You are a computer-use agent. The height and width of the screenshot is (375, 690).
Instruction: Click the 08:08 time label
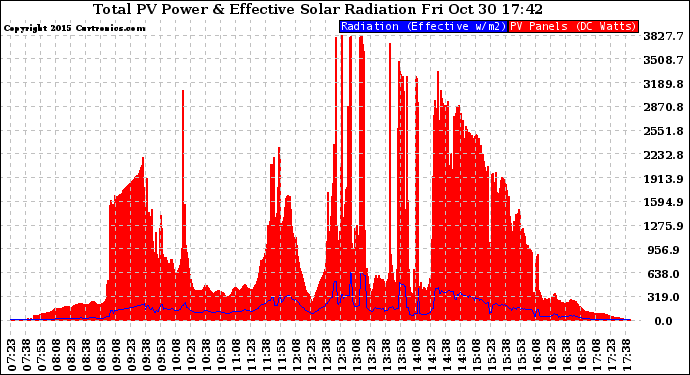click(57, 354)
